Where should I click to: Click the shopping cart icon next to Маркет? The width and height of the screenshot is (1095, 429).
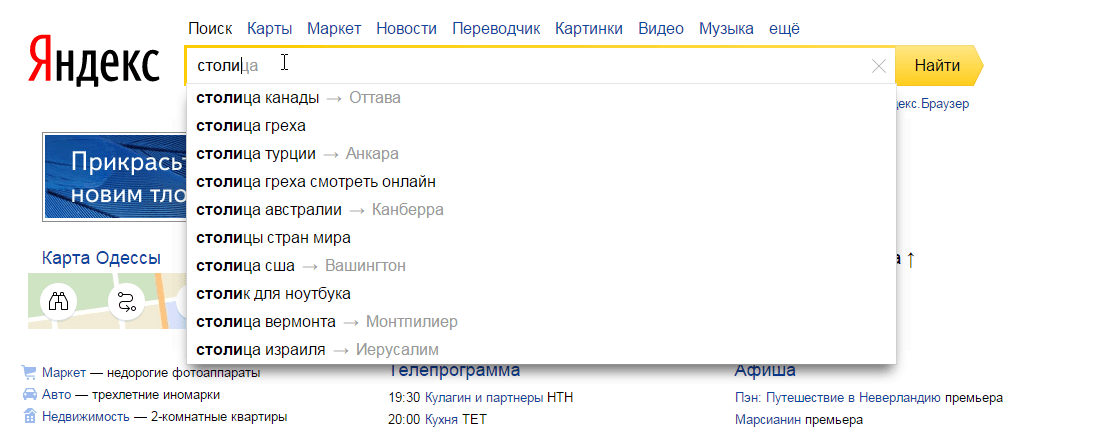coord(29,372)
